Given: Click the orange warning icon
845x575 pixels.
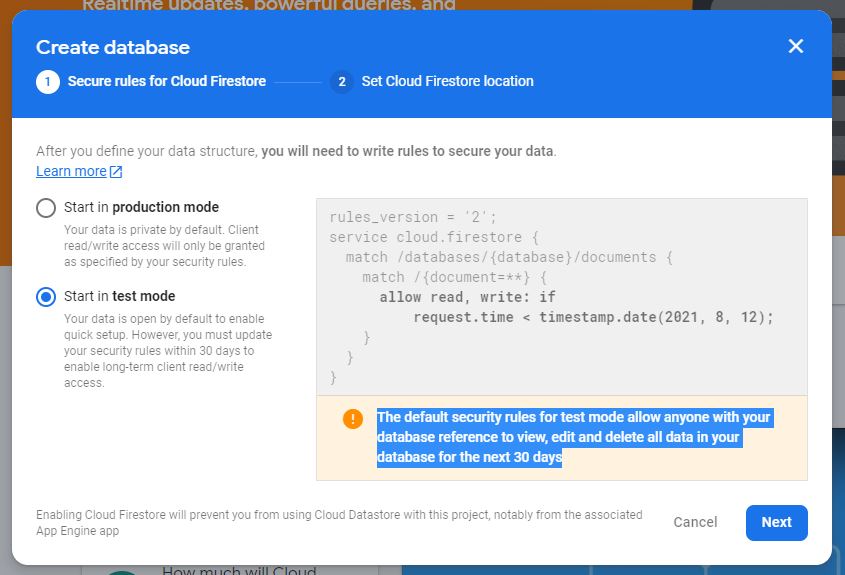Looking at the screenshot, I should coord(352,418).
